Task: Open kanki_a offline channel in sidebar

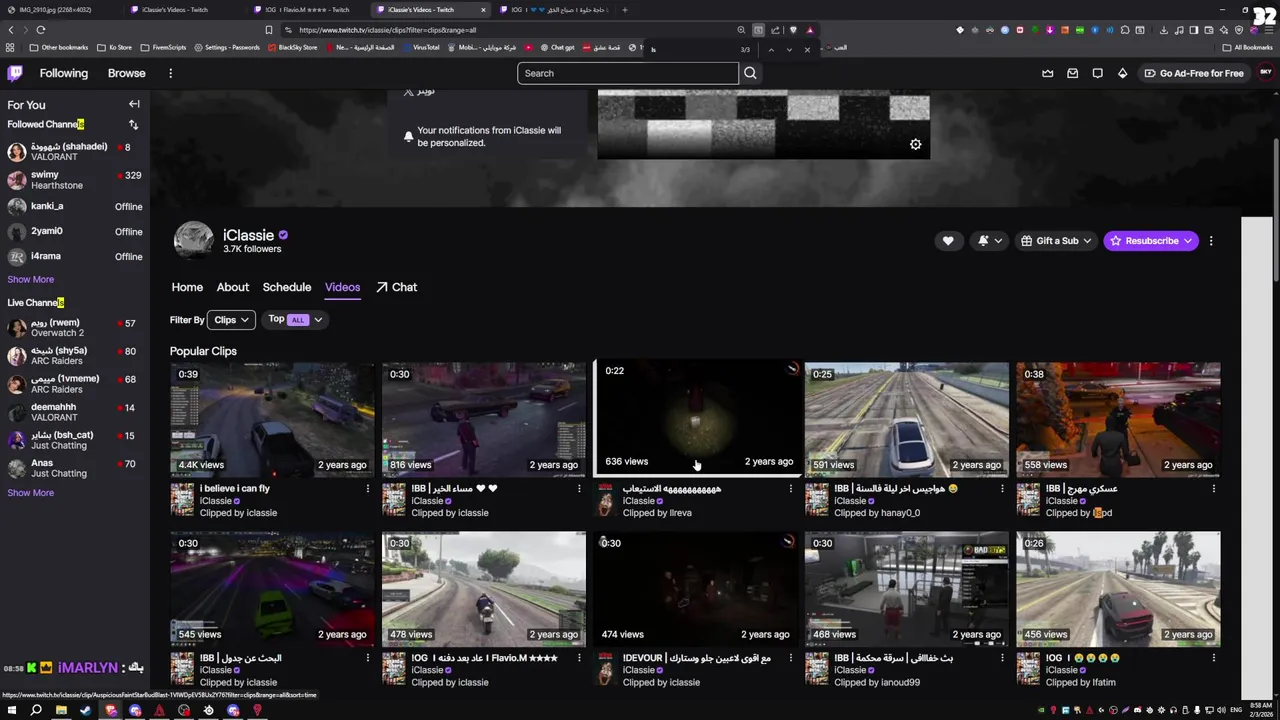Action: click(x=75, y=206)
